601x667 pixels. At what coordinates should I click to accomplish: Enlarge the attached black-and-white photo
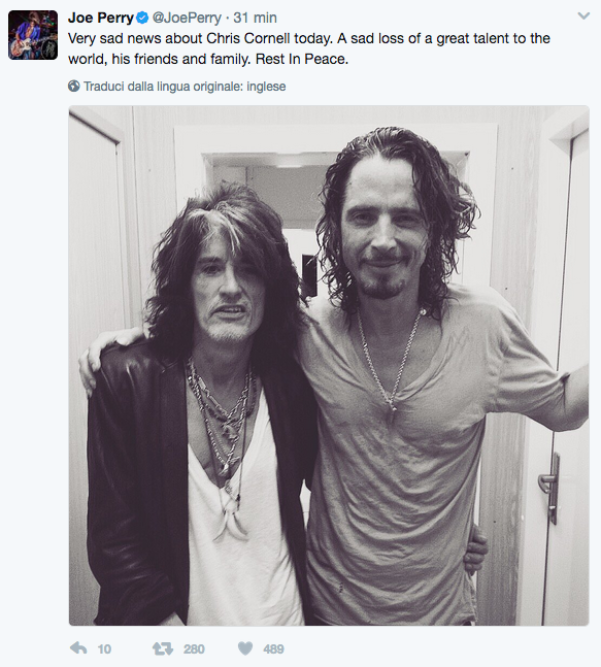click(329, 365)
